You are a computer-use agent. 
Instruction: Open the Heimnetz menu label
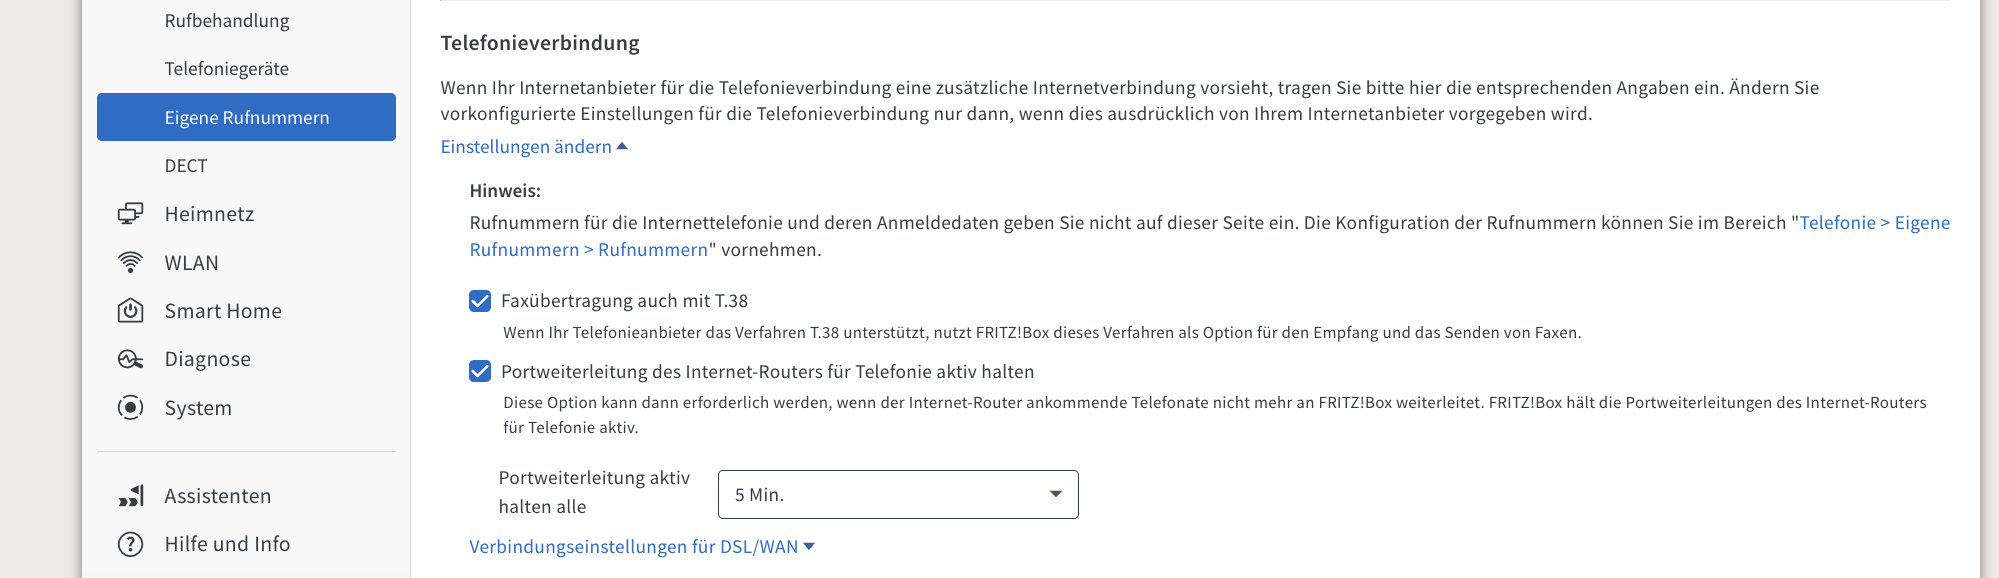209,214
